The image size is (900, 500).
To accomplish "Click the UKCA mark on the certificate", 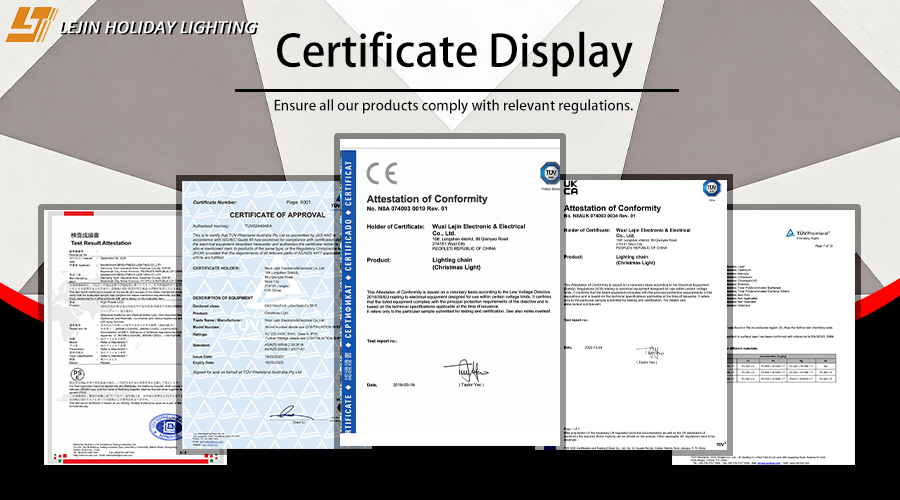I will (x=571, y=188).
